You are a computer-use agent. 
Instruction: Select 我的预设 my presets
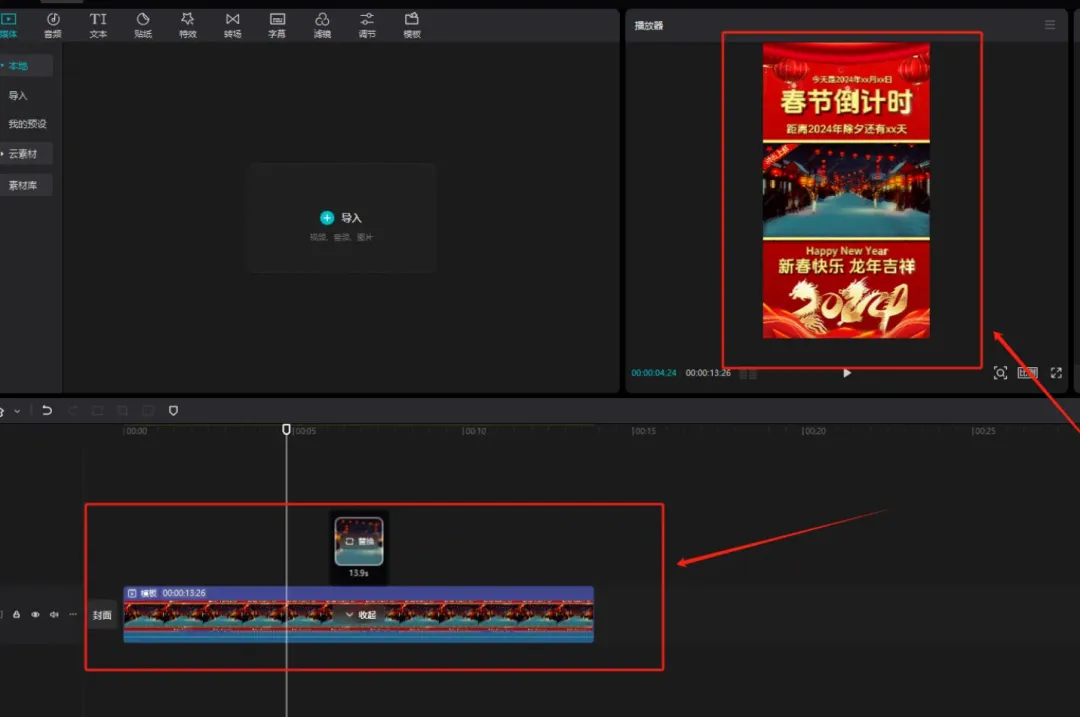tap(28, 124)
